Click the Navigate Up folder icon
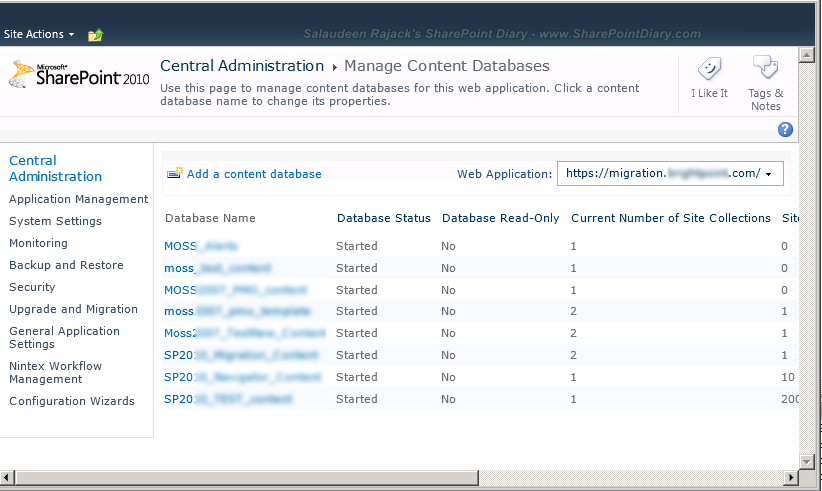The height and width of the screenshot is (491, 822). 95,35
